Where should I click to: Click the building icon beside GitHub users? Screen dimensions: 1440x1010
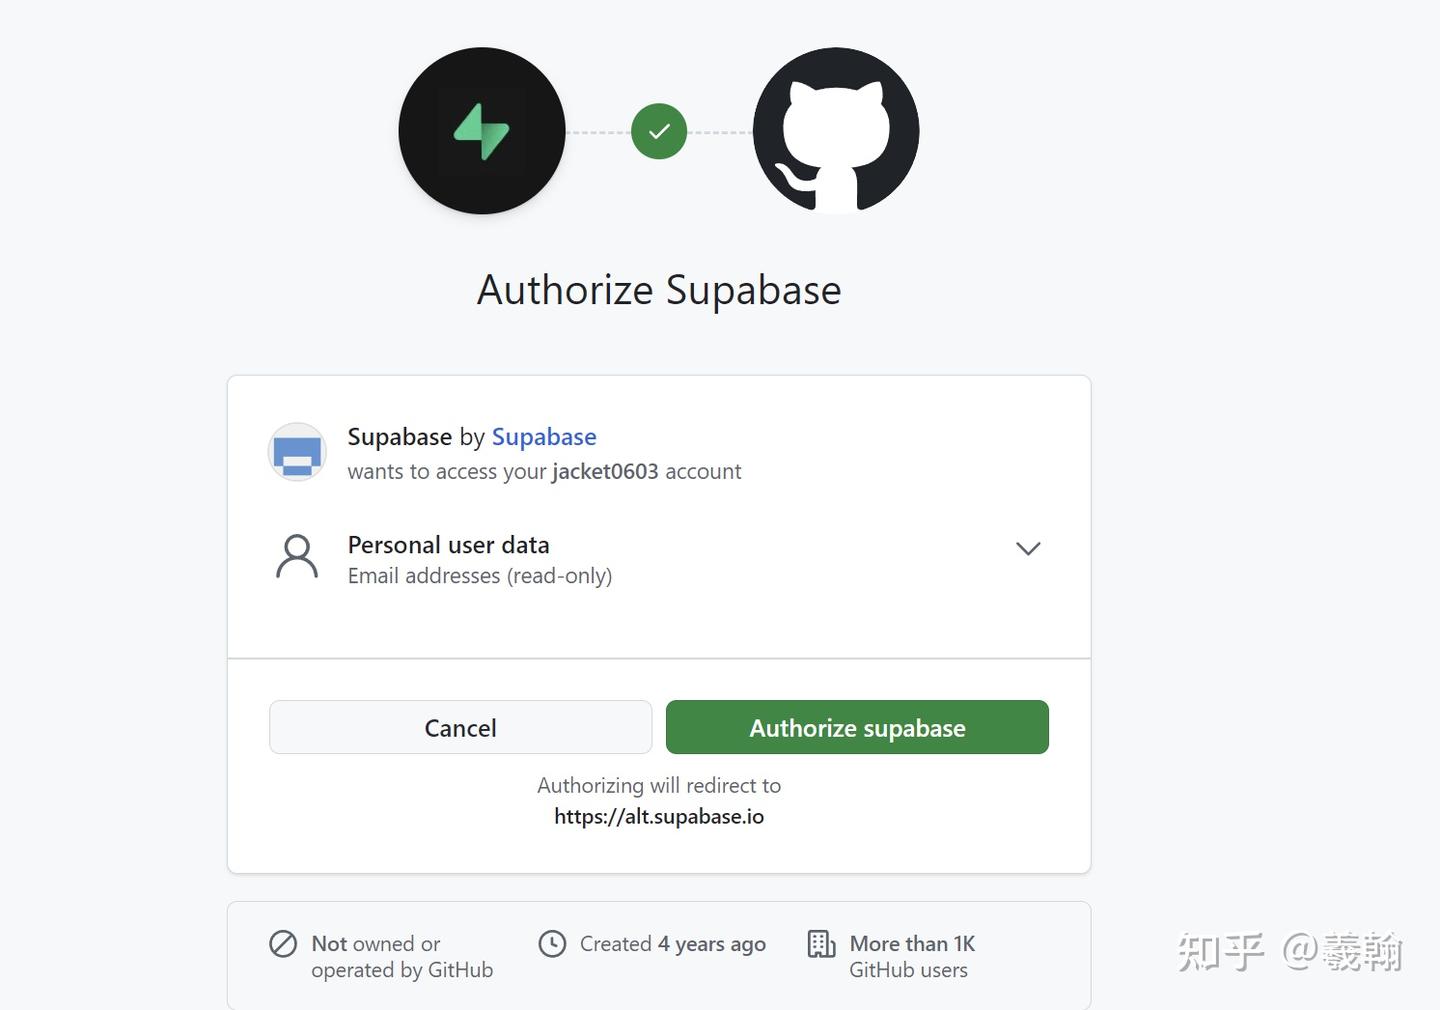tap(821, 944)
